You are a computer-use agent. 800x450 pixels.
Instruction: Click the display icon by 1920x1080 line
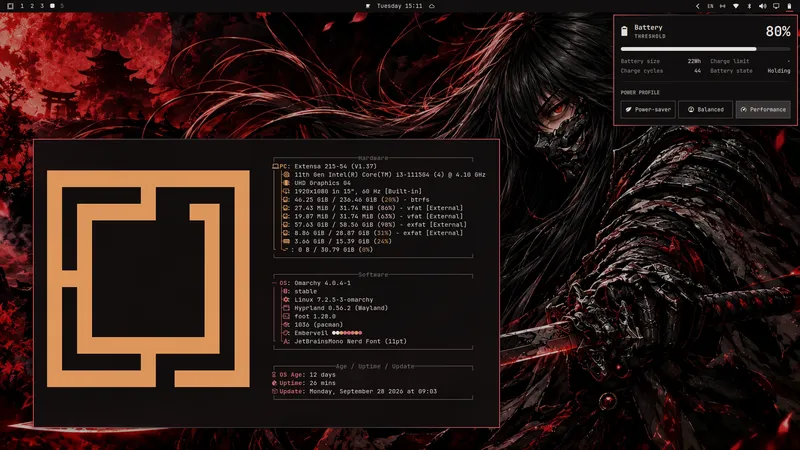286,191
